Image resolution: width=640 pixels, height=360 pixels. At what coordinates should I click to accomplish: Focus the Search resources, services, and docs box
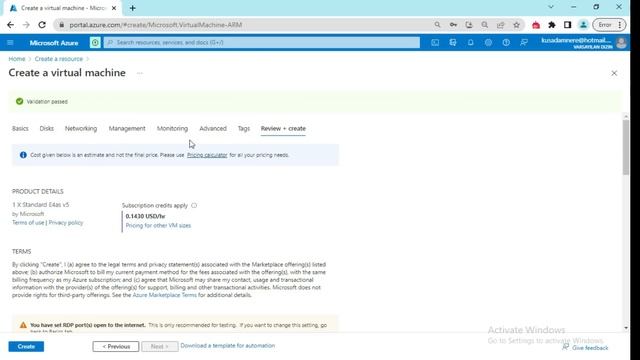(x=262, y=42)
